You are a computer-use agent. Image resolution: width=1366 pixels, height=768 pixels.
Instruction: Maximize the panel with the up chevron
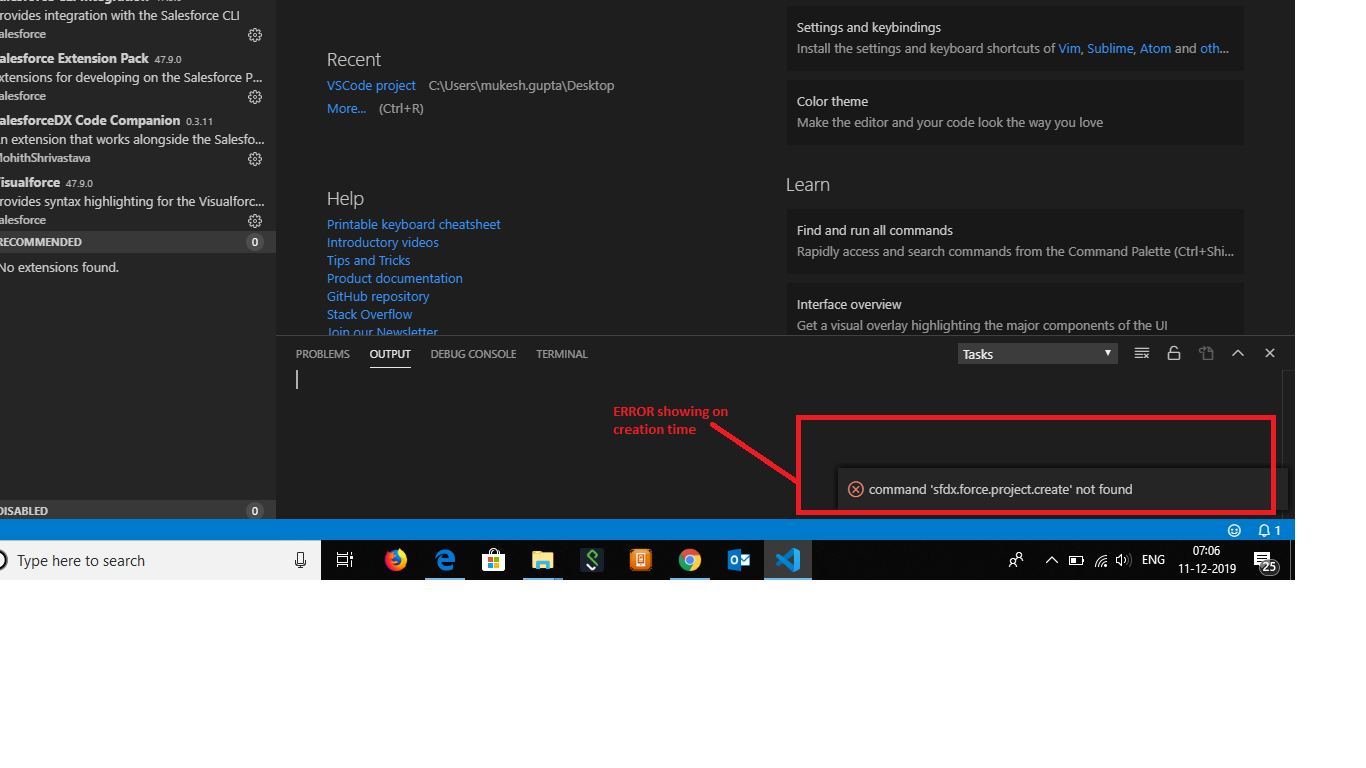pyautogui.click(x=1238, y=353)
